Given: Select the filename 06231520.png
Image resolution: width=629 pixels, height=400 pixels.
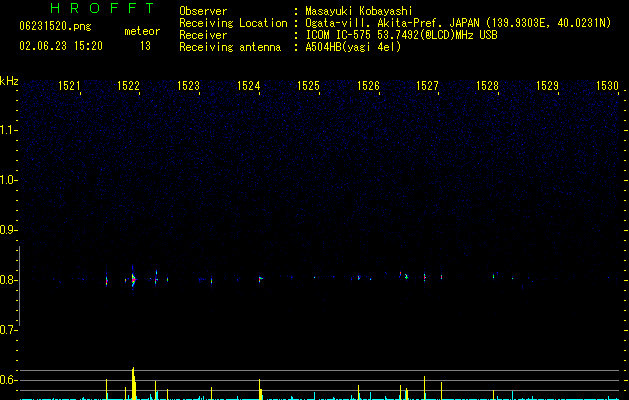Looking at the screenshot, I should [55, 26].
